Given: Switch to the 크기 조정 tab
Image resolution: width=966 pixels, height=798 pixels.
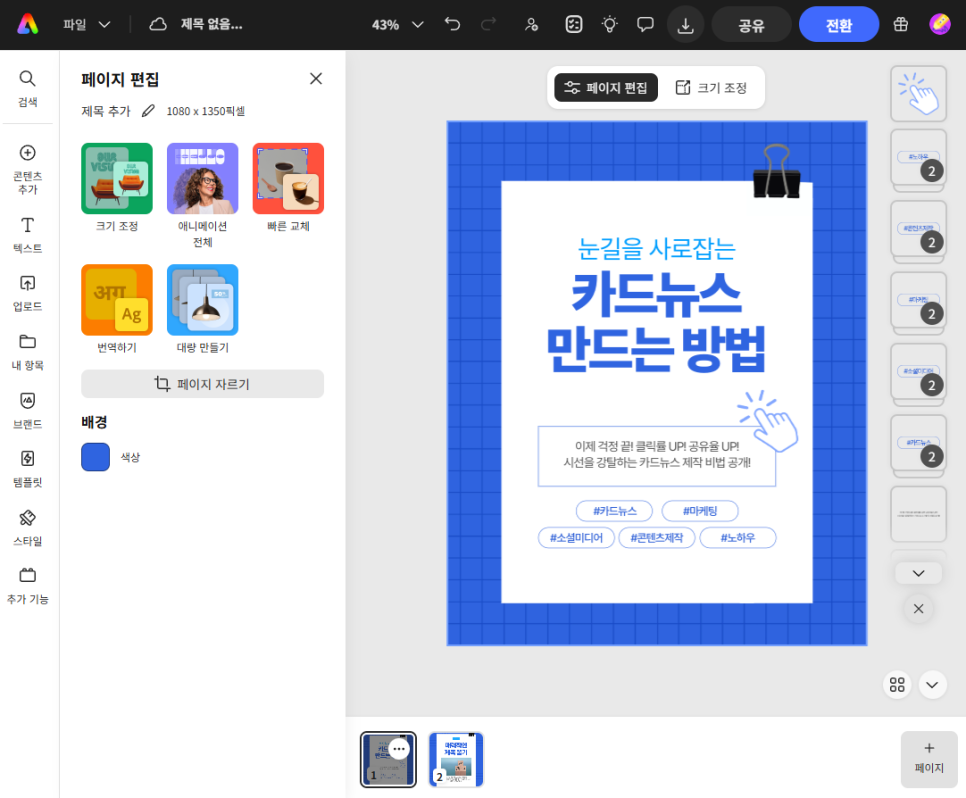Looking at the screenshot, I should [711, 88].
